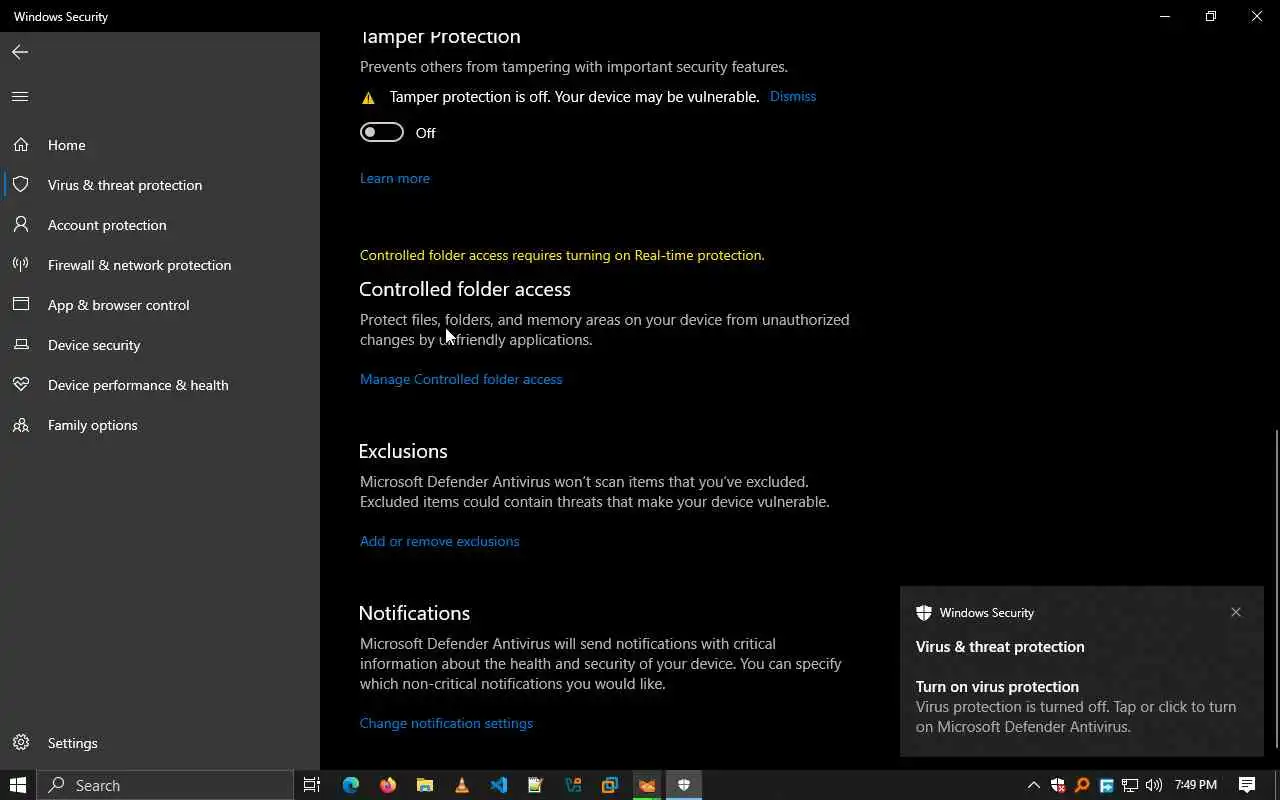Image resolution: width=1280 pixels, height=800 pixels.
Task: Click Turn on virus protection notification
Action: 1082,671
